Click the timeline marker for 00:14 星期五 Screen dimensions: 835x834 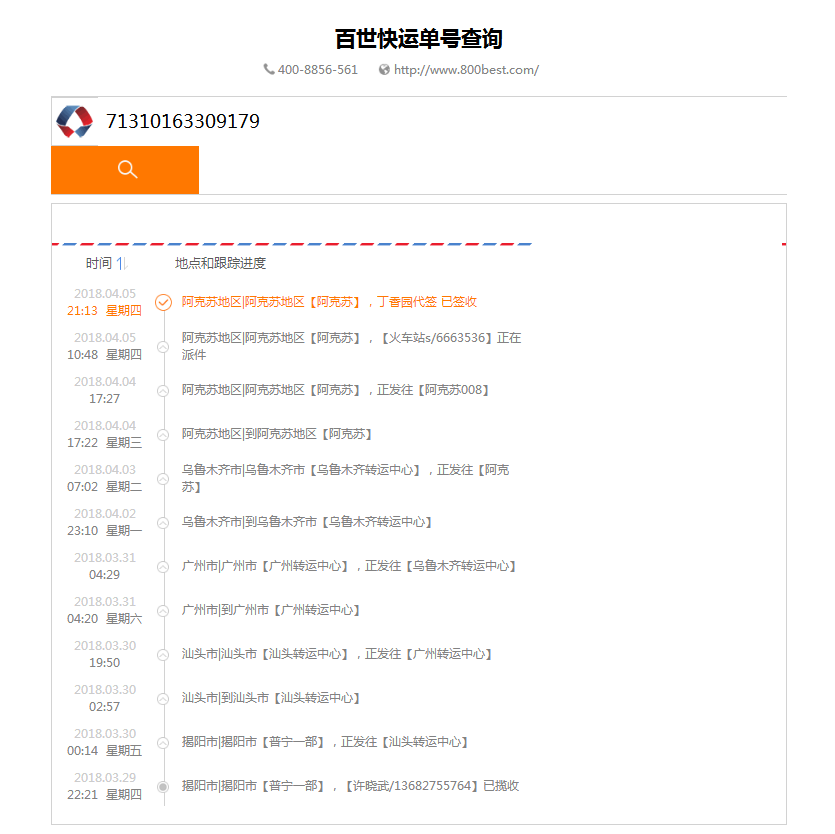(163, 743)
